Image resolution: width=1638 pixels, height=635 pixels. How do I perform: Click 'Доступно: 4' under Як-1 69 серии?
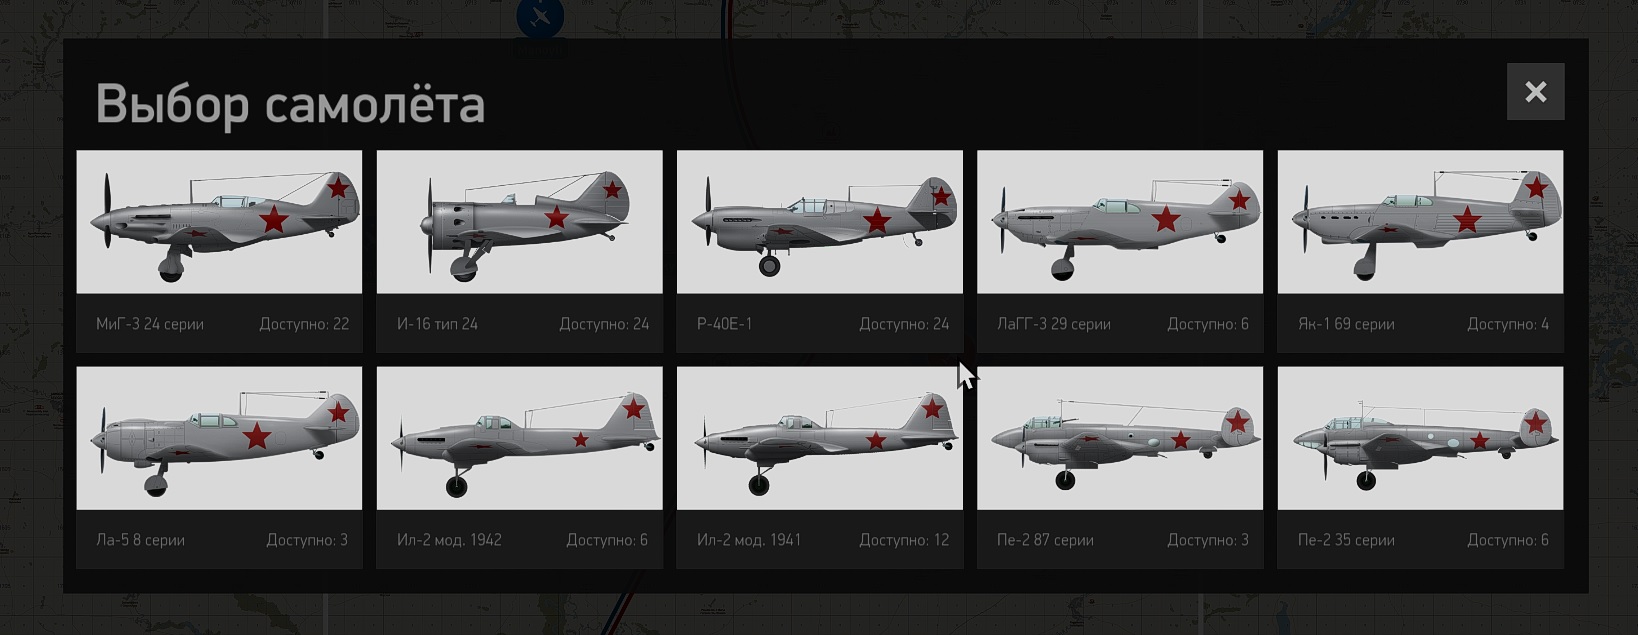coord(1508,324)
